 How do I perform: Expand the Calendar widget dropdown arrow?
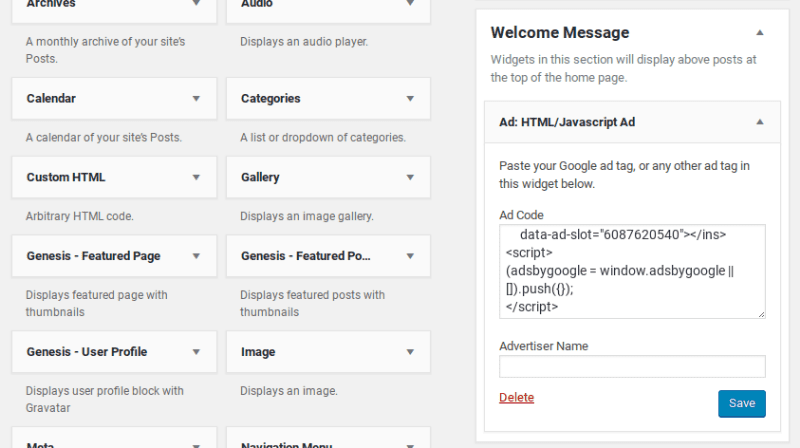pyautogui.click(x=196, y=98)
